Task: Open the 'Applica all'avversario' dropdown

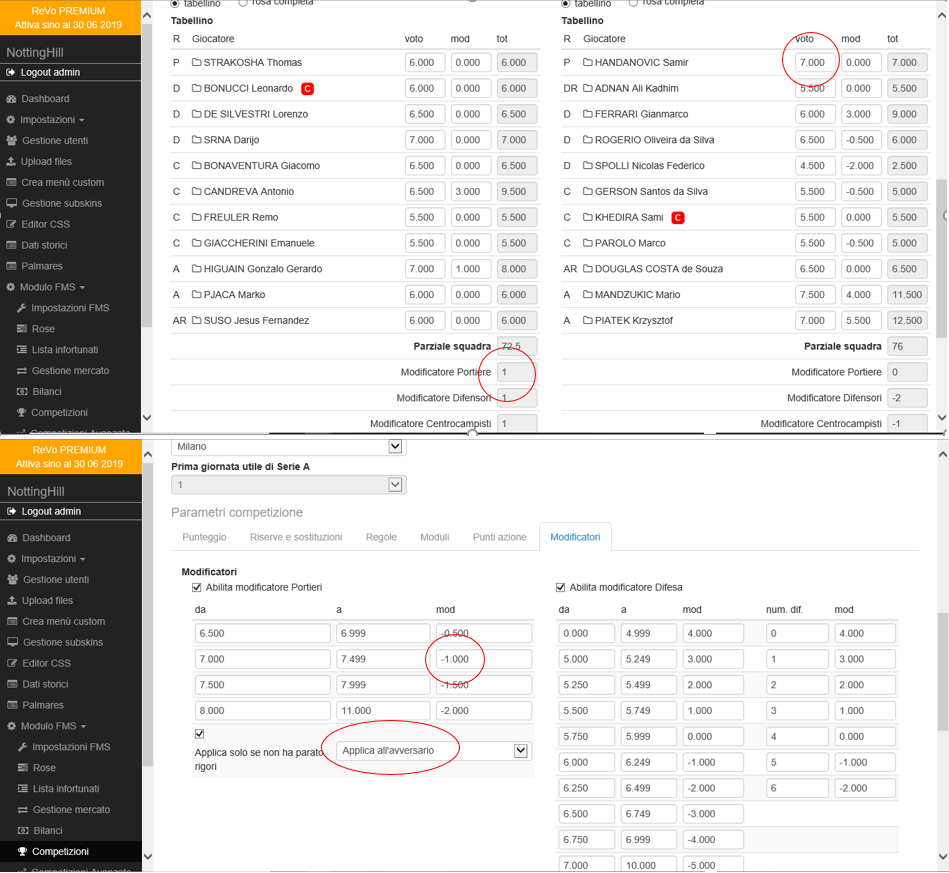Action: (432, 751)
